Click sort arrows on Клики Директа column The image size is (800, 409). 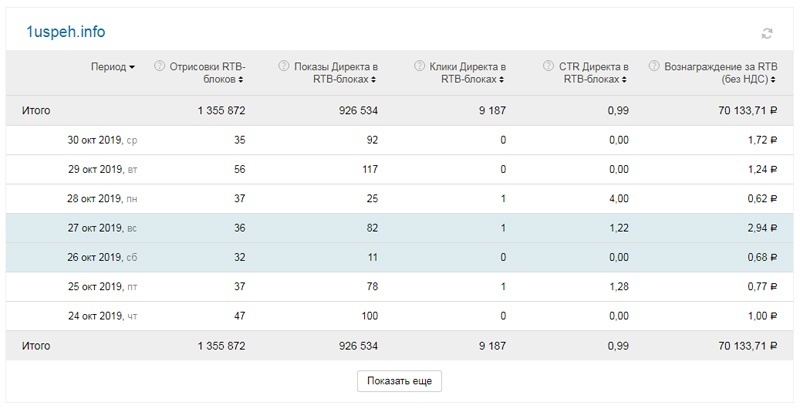click(504, 79)
